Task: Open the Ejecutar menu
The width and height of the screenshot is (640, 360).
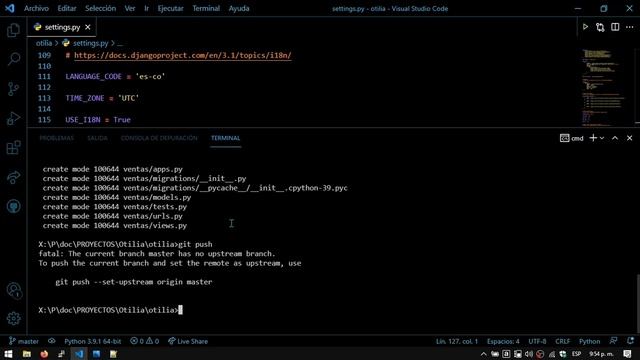Action: (x=171, y=8)
